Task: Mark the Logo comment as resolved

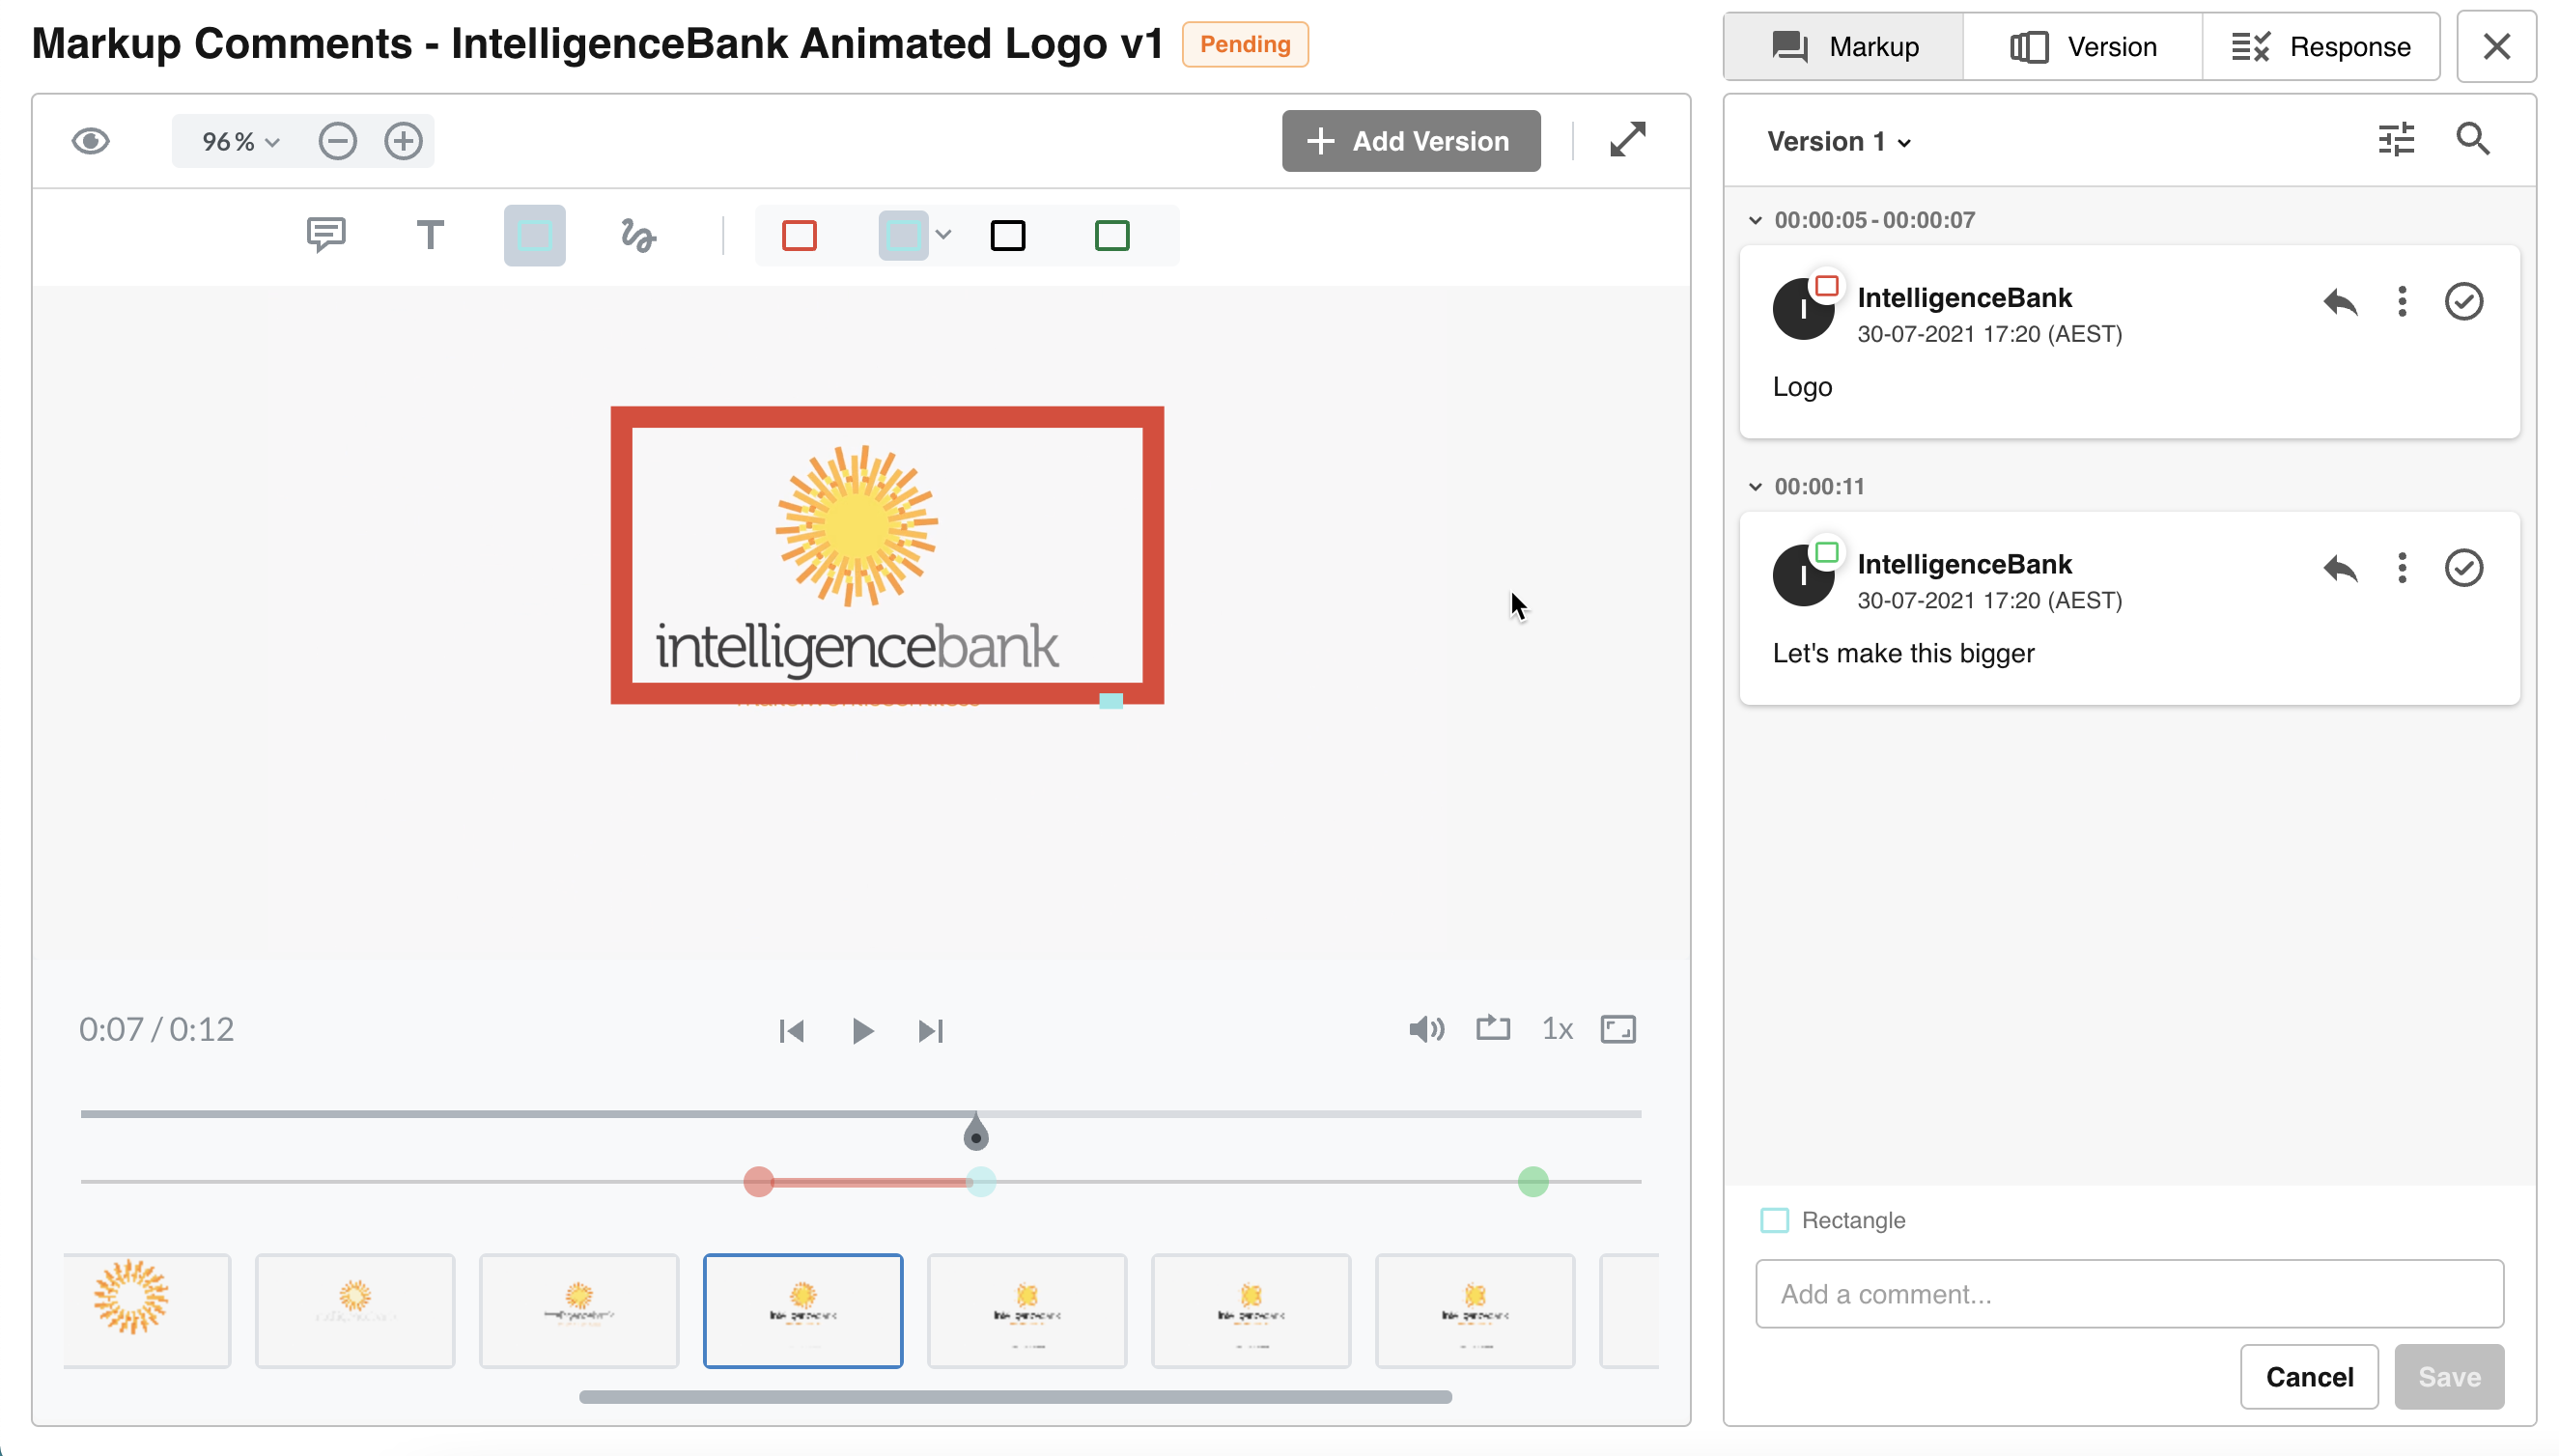Action: 2463,301
